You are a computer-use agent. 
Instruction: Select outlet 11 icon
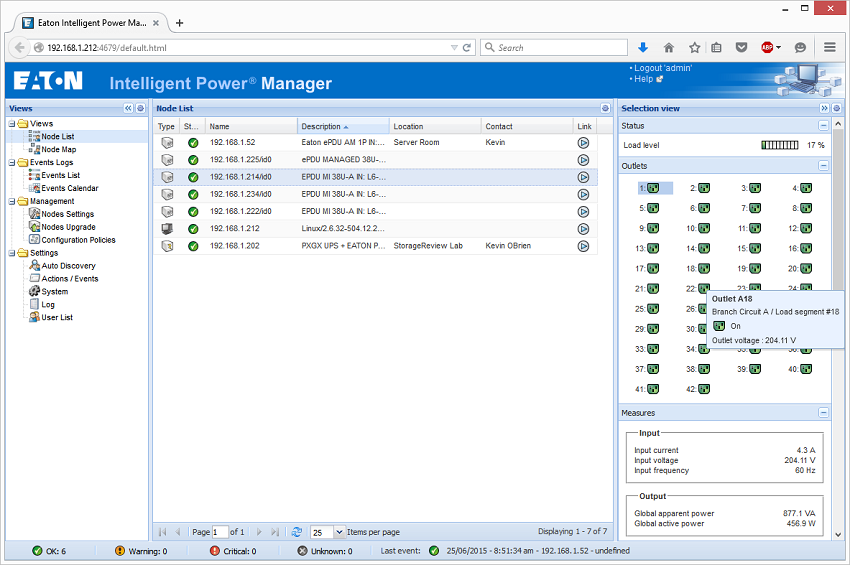pyautogui.click(x=755, y=228)
